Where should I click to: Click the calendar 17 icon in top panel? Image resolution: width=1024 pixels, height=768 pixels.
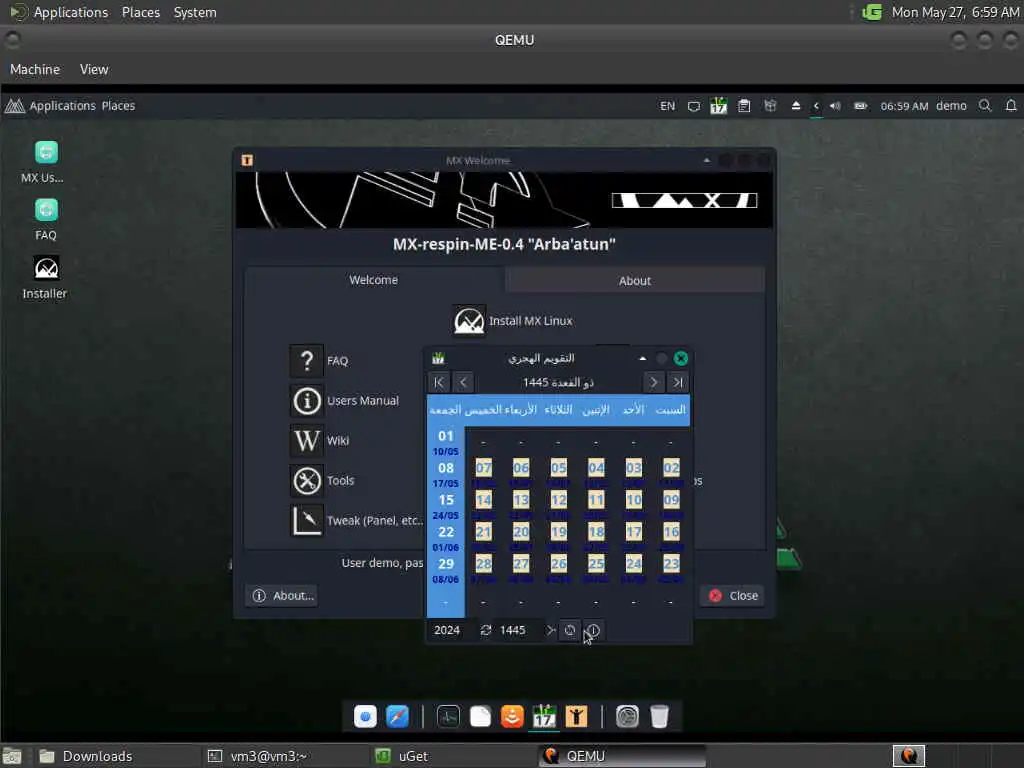pos(718,106)
